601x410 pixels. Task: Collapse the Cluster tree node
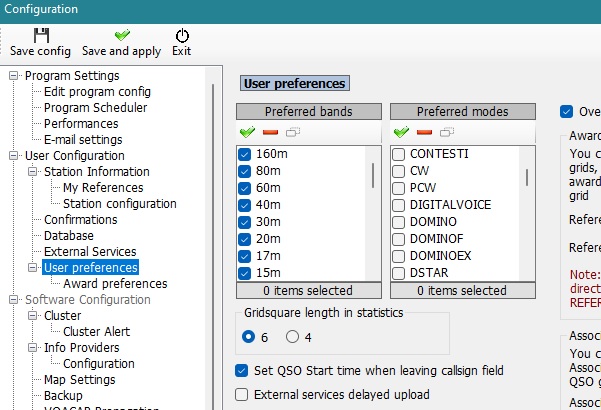(x=33, y=315)
